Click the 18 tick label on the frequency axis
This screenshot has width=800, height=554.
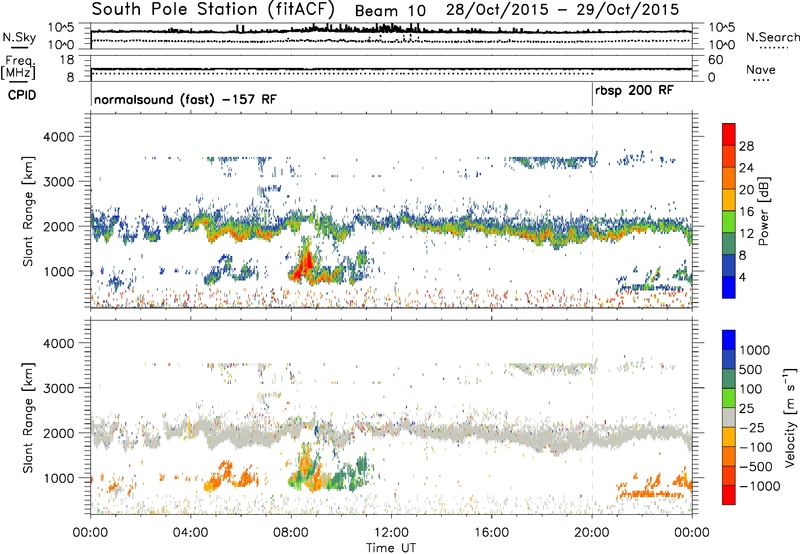67,60
